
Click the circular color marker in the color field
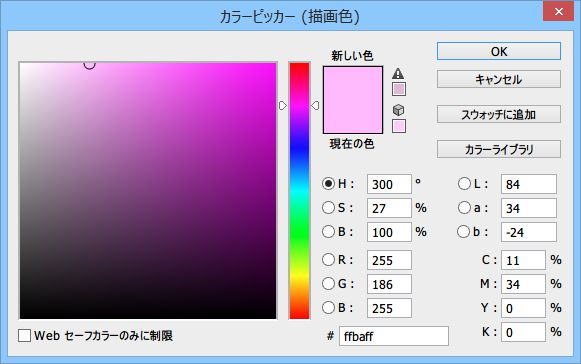click(x=89, y=64)
